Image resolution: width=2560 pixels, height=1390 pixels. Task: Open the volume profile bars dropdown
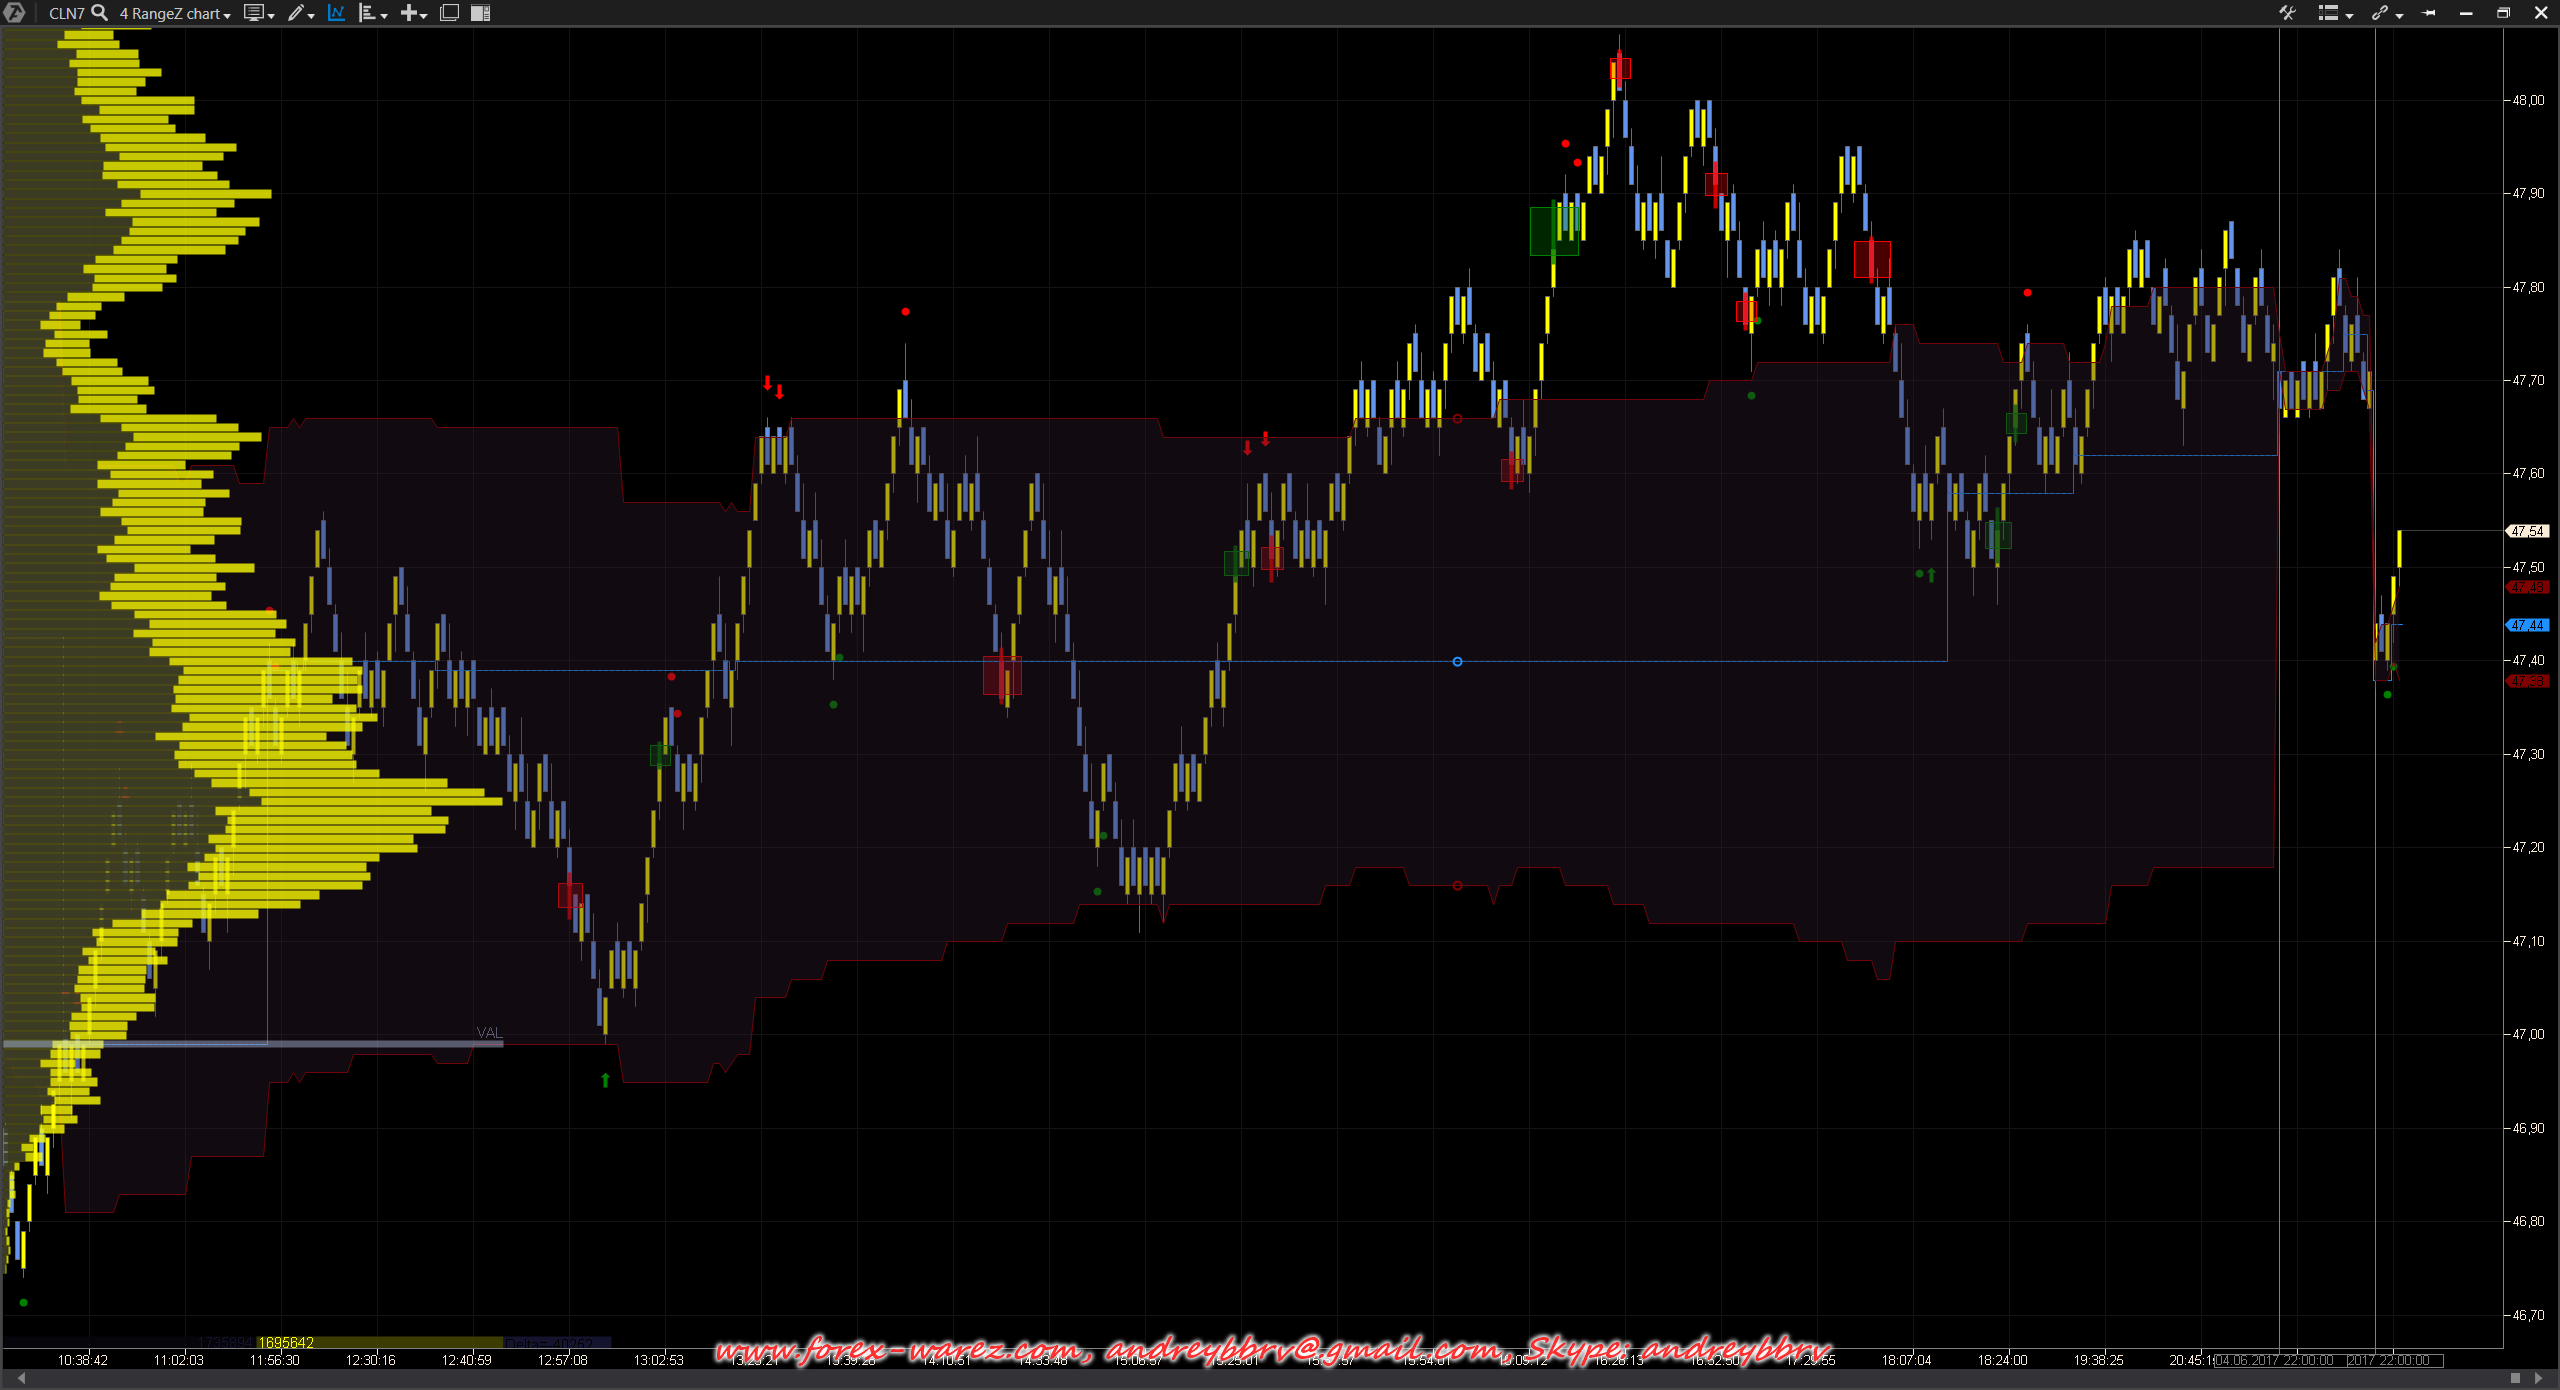click(x=372, y=13)
